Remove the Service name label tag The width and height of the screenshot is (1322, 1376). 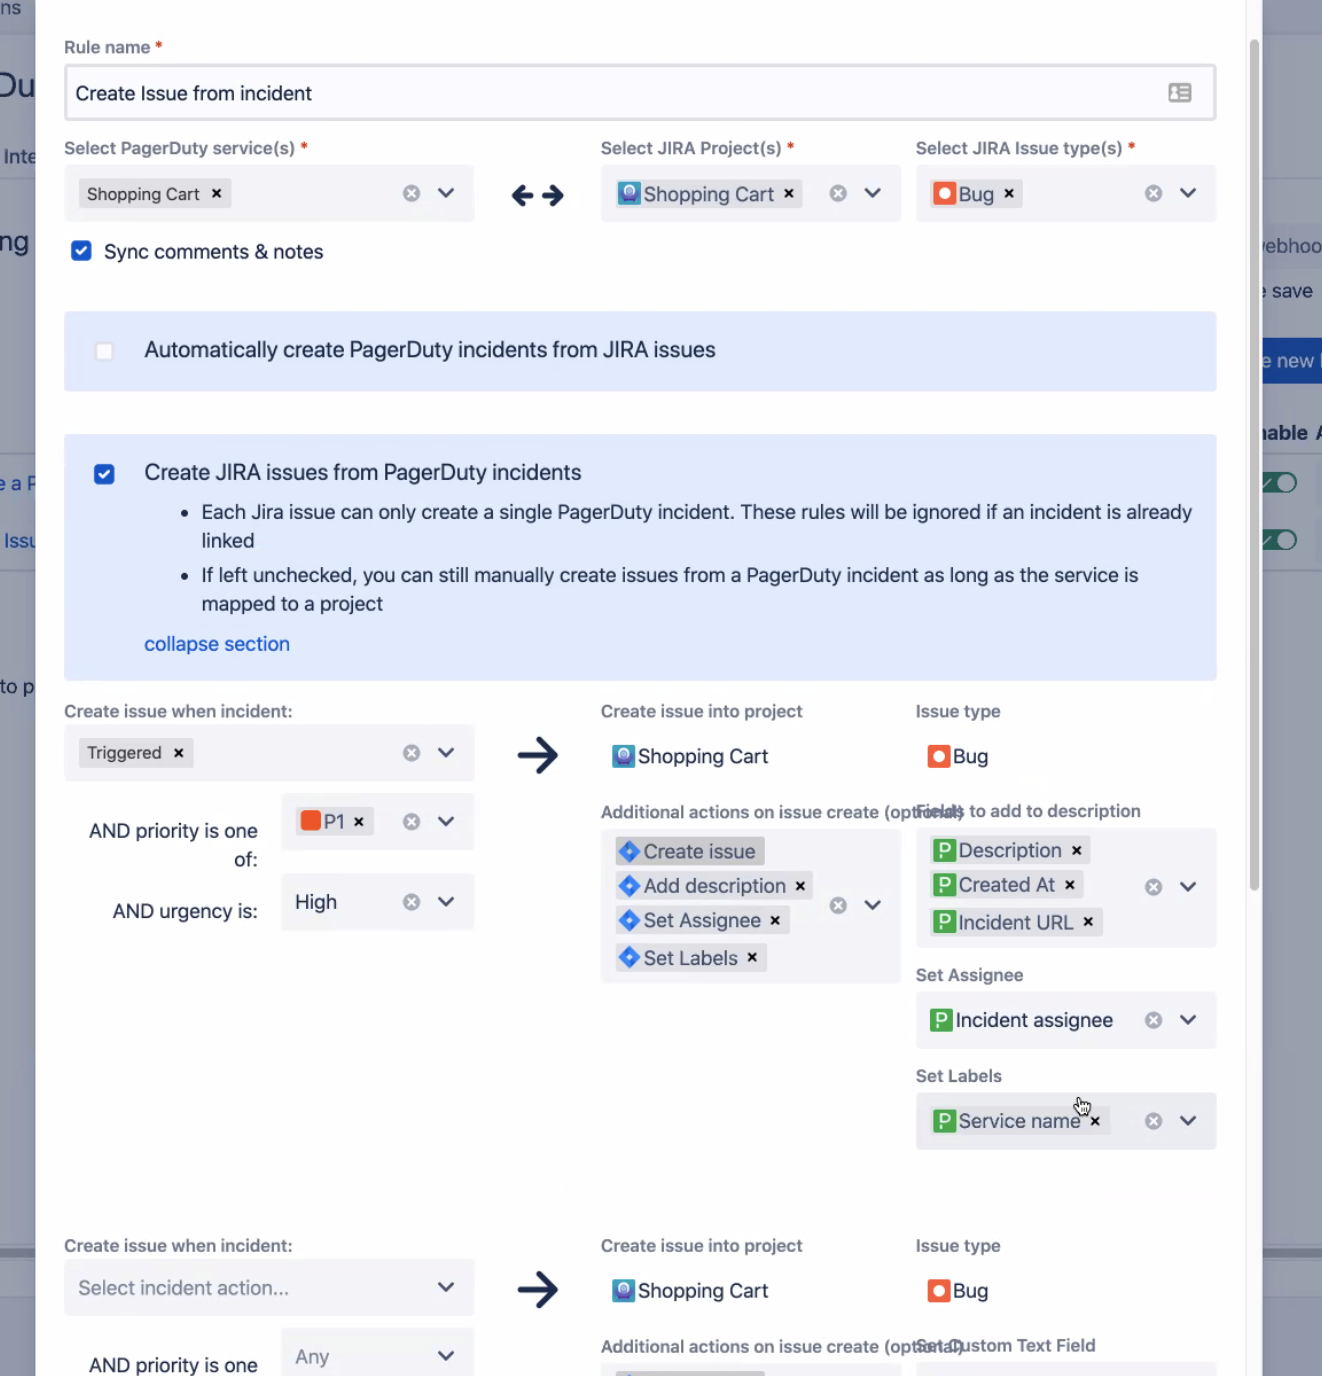tap(1095, 1122)
